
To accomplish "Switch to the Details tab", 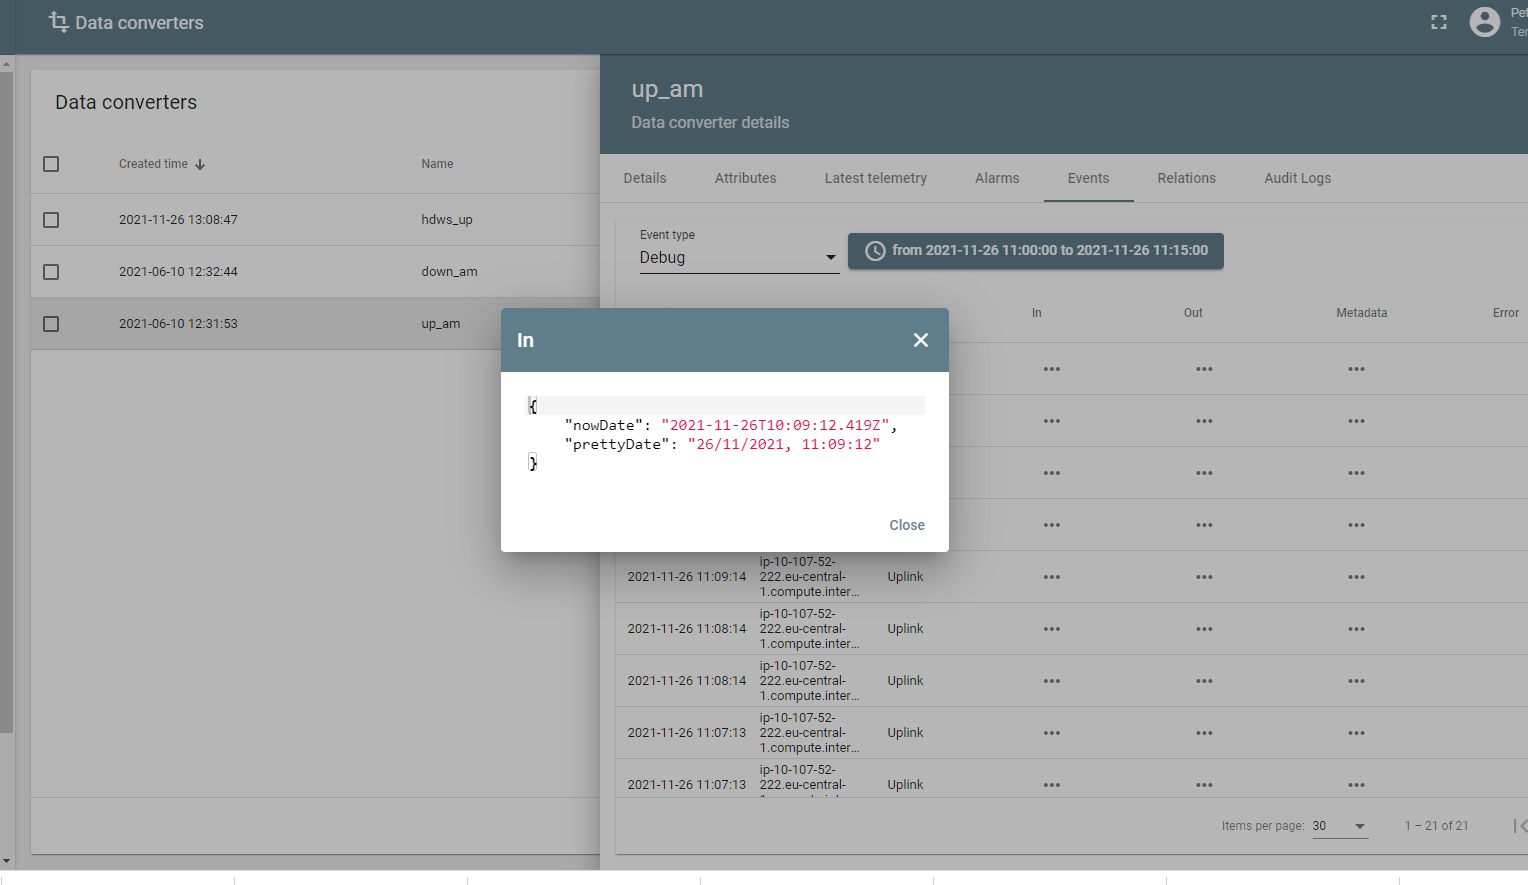I will click(645, 178).
